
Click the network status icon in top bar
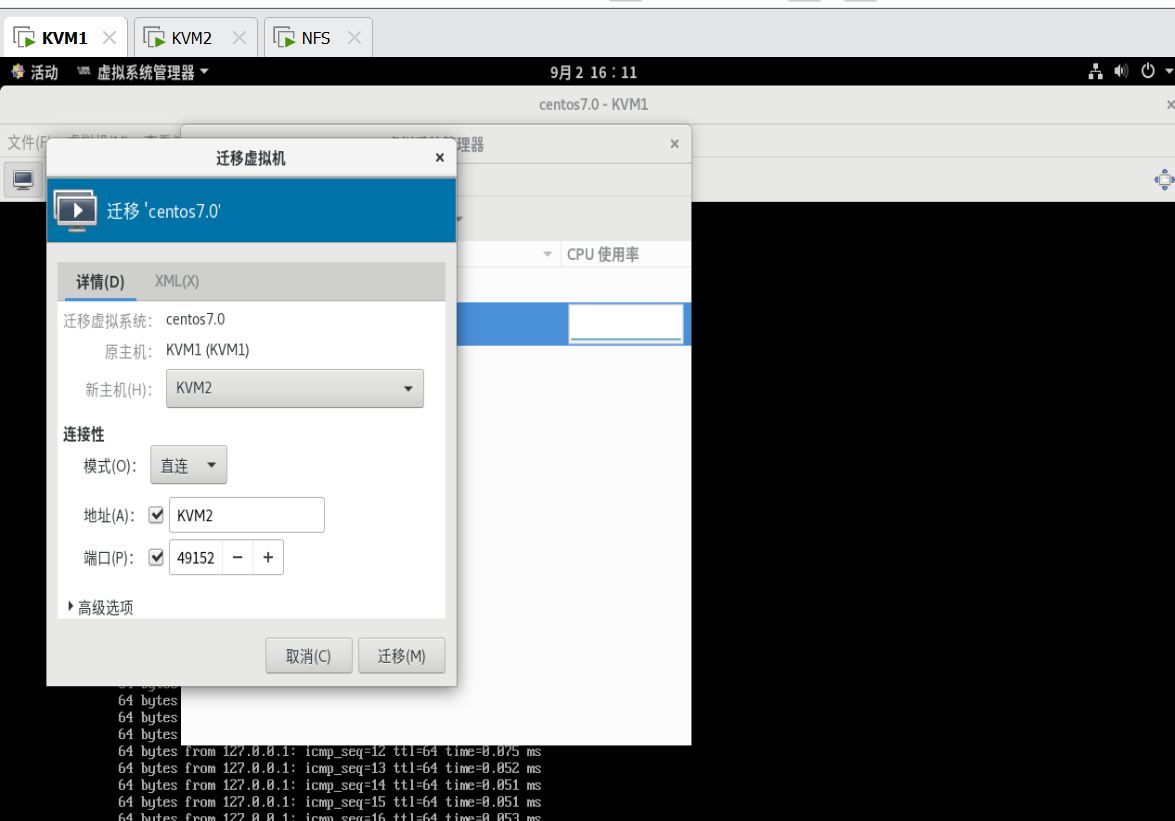(1095, 71)
